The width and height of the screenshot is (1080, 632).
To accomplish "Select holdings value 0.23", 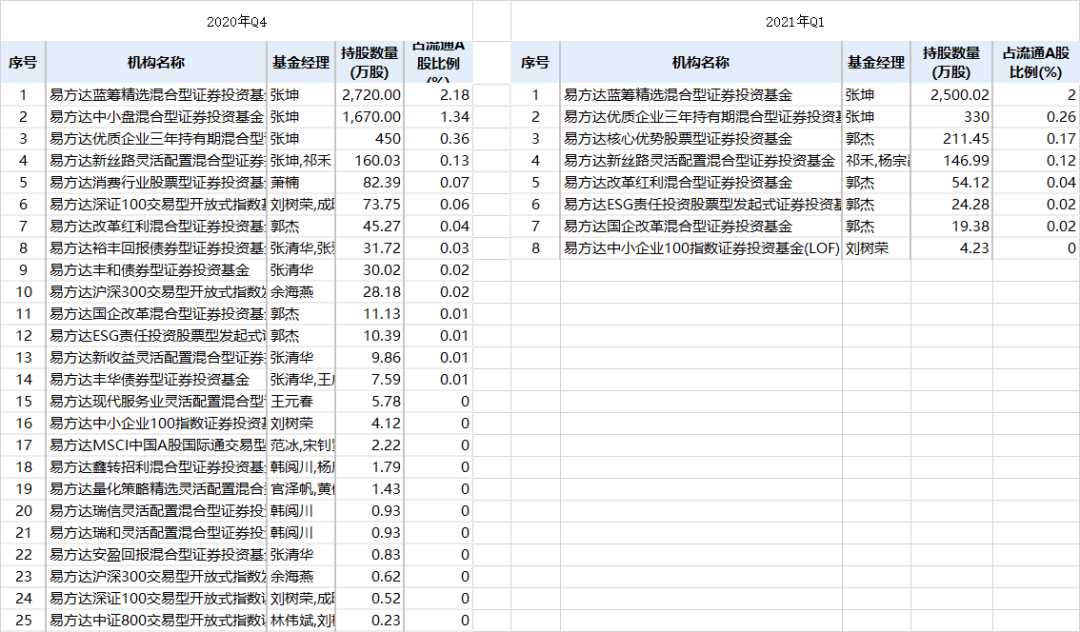I will pyautogui.click(x=370, y=621).
